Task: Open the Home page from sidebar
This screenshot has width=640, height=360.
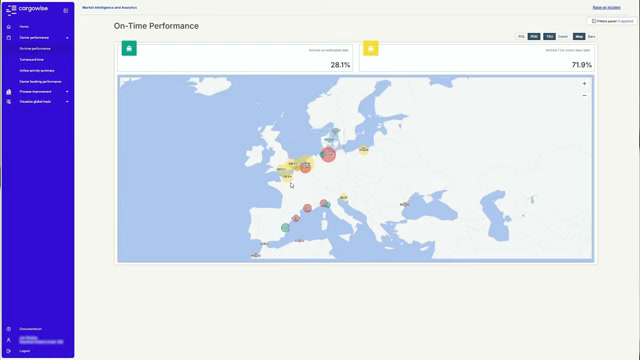Action: (x=24, y=27)
